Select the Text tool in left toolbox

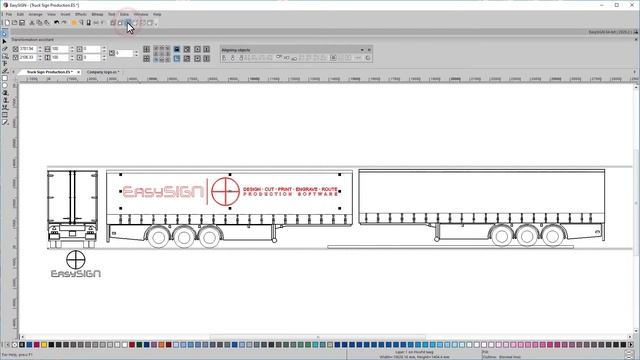pyautogui.click(x=4, y=64)
